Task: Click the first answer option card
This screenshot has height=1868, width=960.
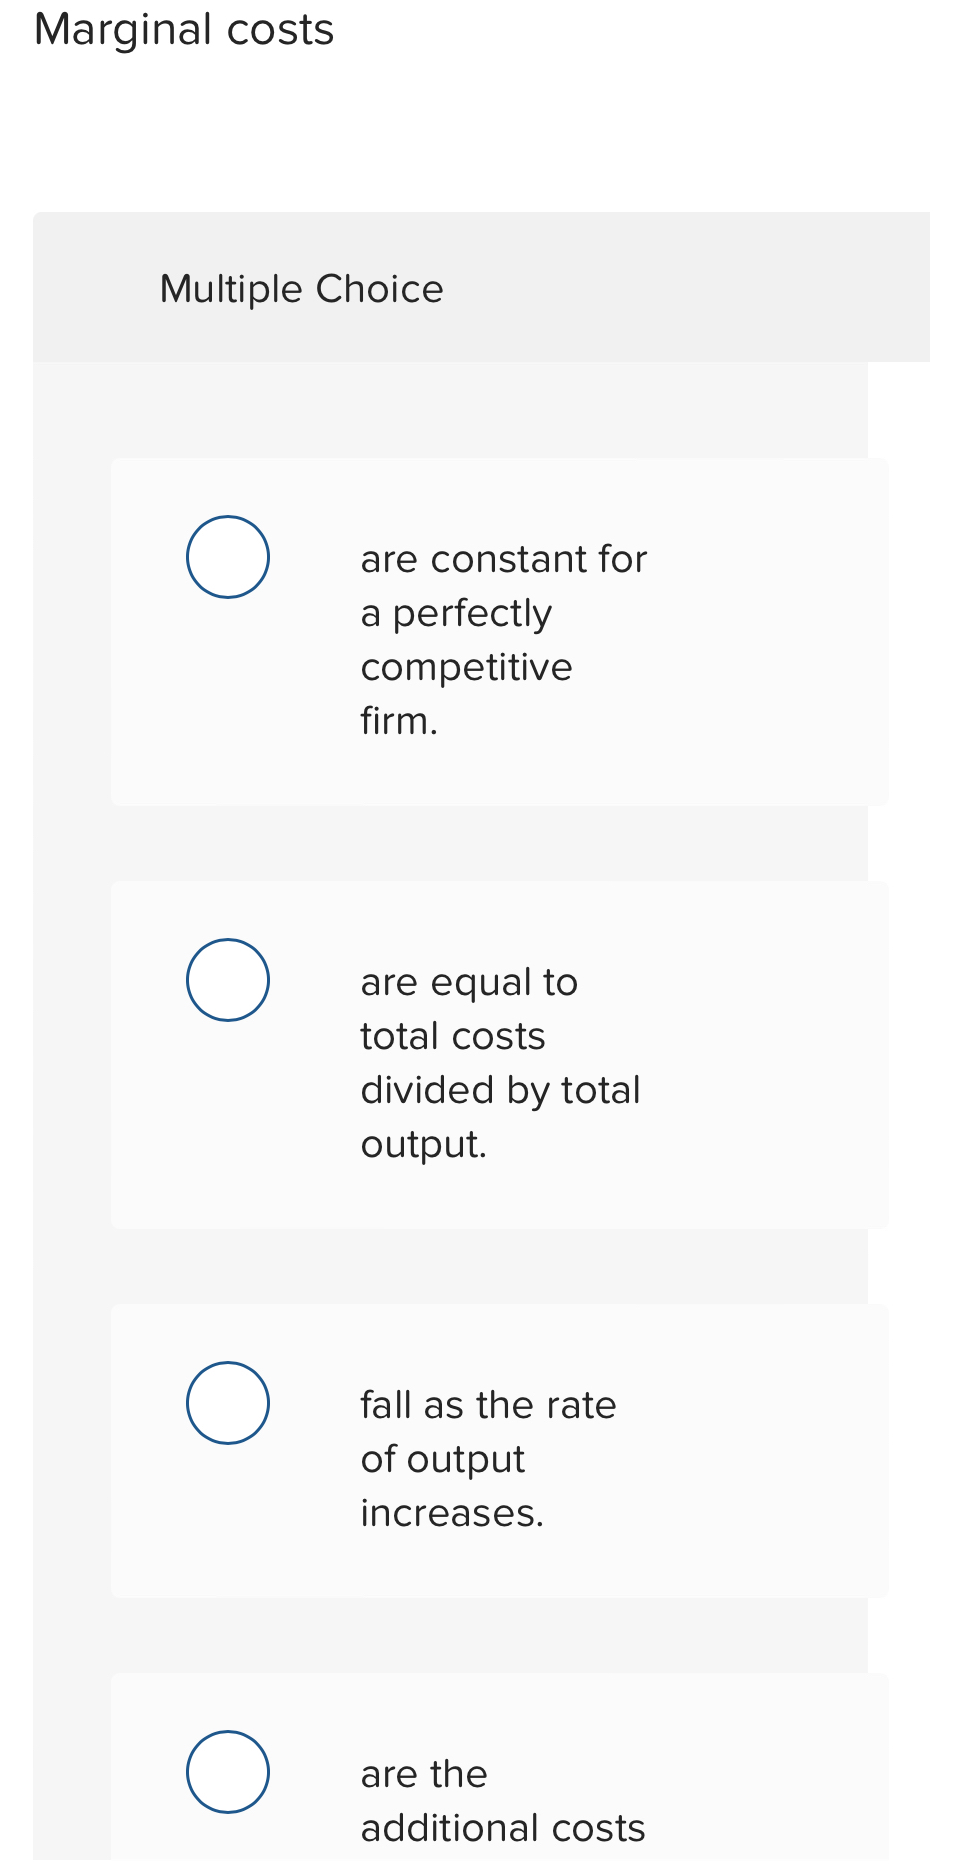Action: [x=498, y=630]
